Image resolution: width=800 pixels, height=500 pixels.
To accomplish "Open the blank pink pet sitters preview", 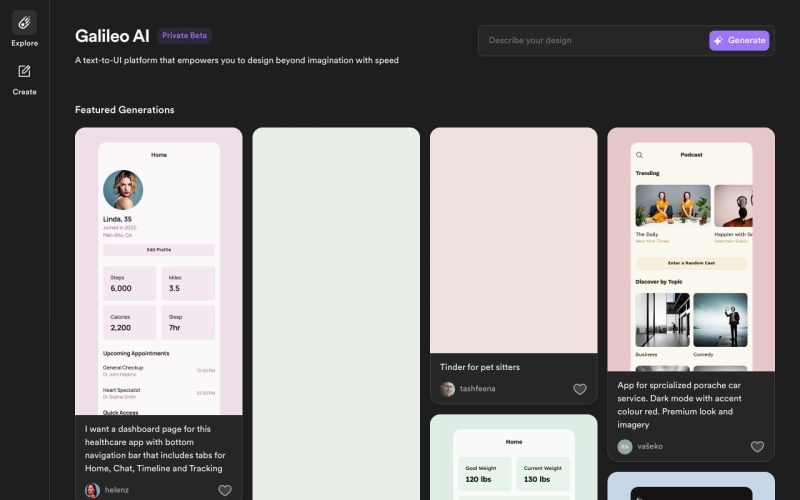I will tap(513, 240).
